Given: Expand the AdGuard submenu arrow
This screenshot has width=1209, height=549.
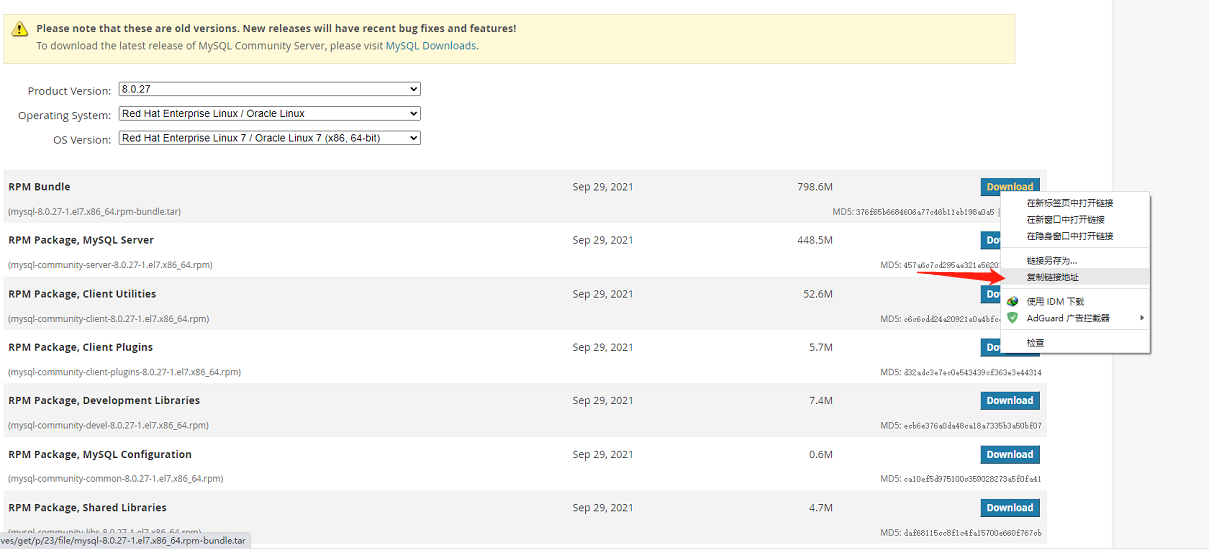Looking at the screenshot, I should pos(1141,318).
